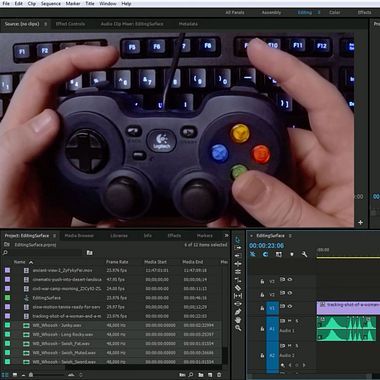380x380 pixels.
Task: Select the Track Select Backward tool
Action: click(x=238, y=256)
